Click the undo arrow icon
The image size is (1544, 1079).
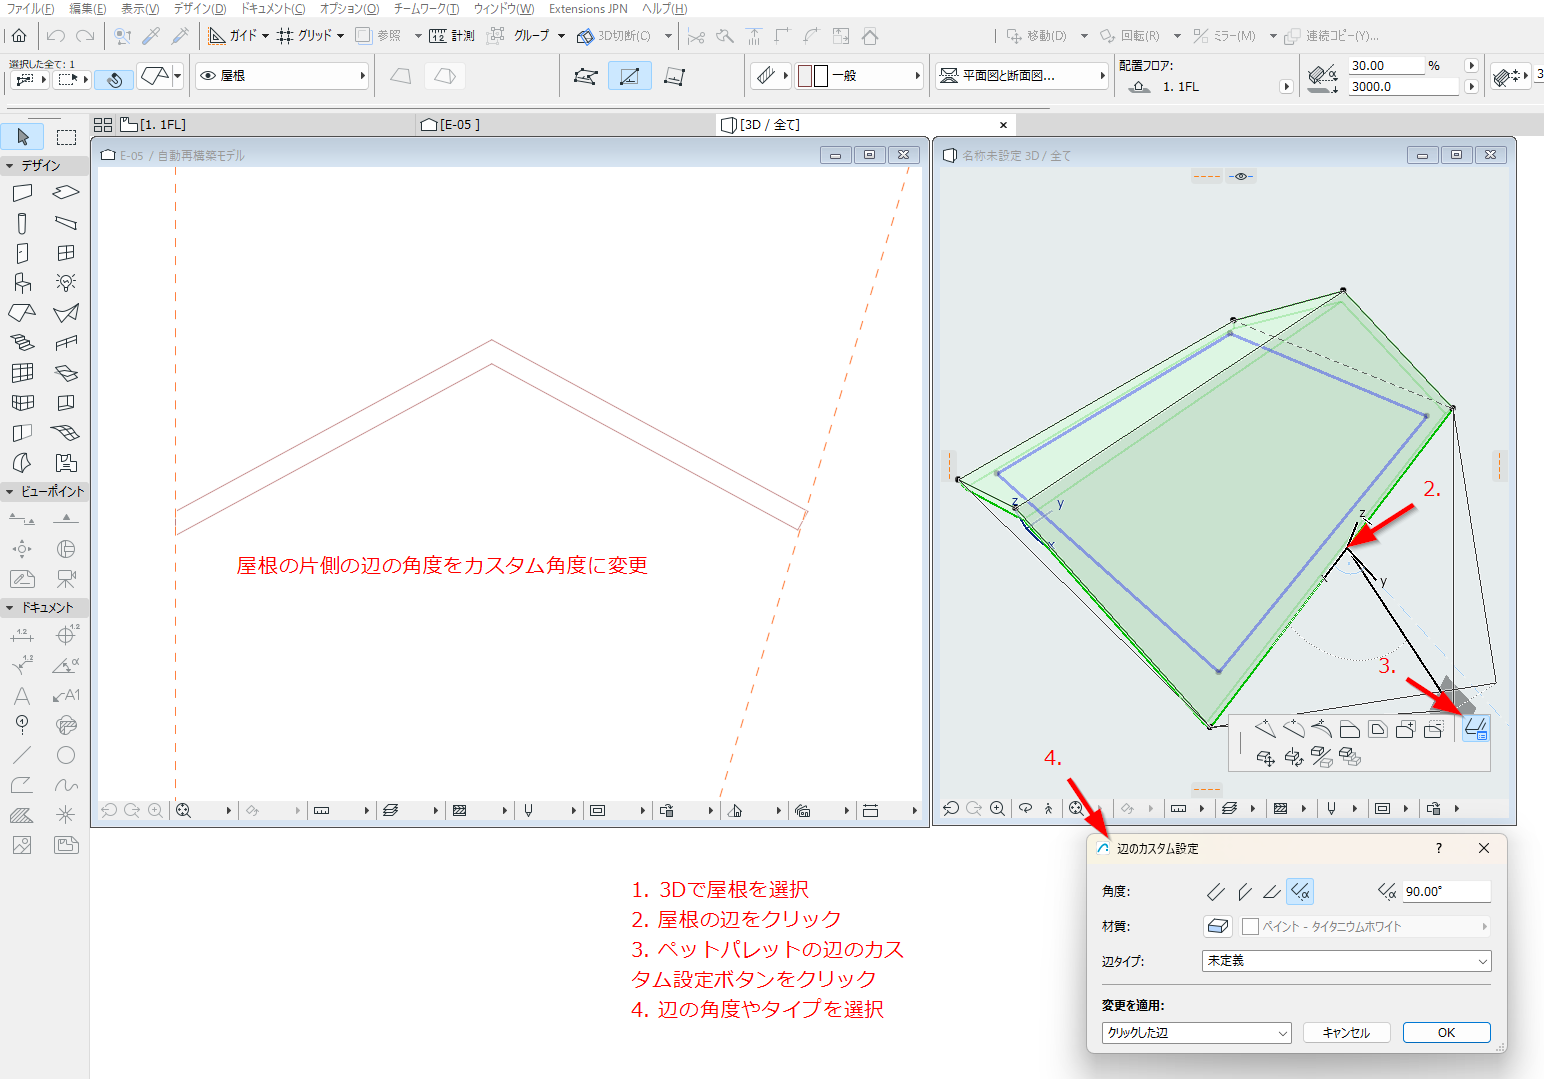tap(55, 36)
